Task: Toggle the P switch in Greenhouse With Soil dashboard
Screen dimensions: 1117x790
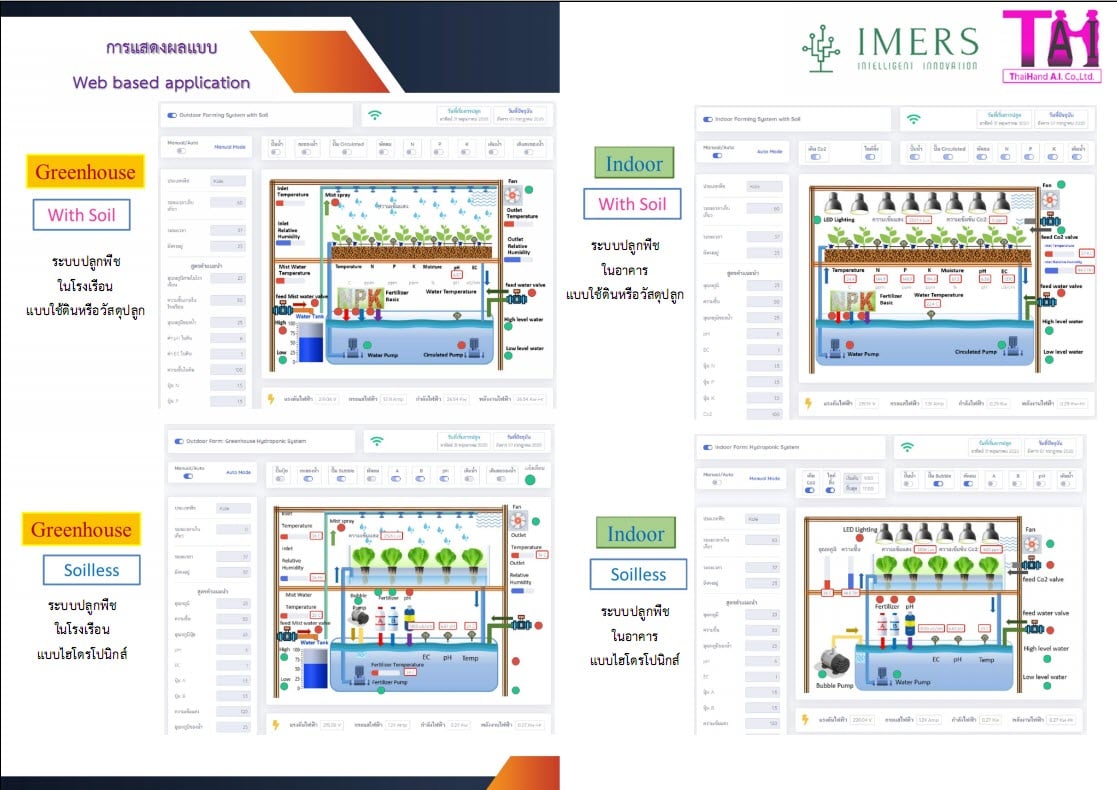Action: pyautogui.click(x=439, y=152)
